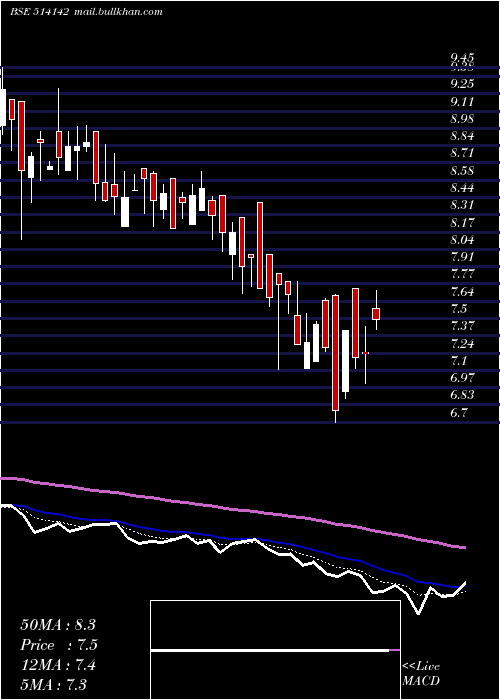Click the 50MA : 8.3 readout
Image resolution: width=500 pixels, height=700 pixels.
click(x=58, y=625)
